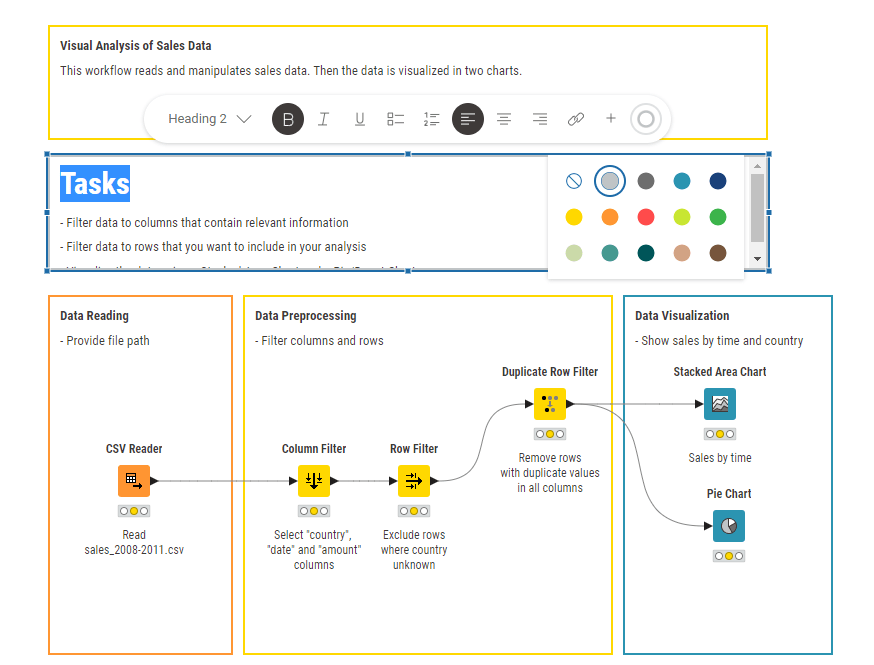Choose the no-color option in the palette
Viewport: 874px width, 665px height.
pos(573,181)
